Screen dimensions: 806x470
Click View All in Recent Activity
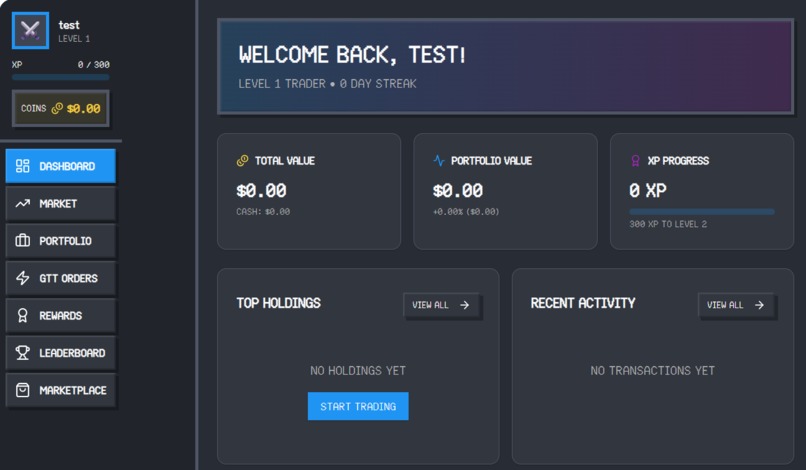pos(736,305)
